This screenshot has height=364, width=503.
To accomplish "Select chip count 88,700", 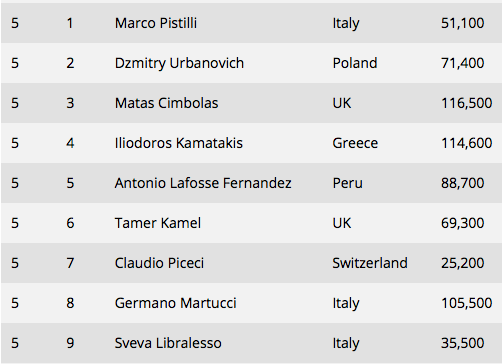I will click(463, 183).
